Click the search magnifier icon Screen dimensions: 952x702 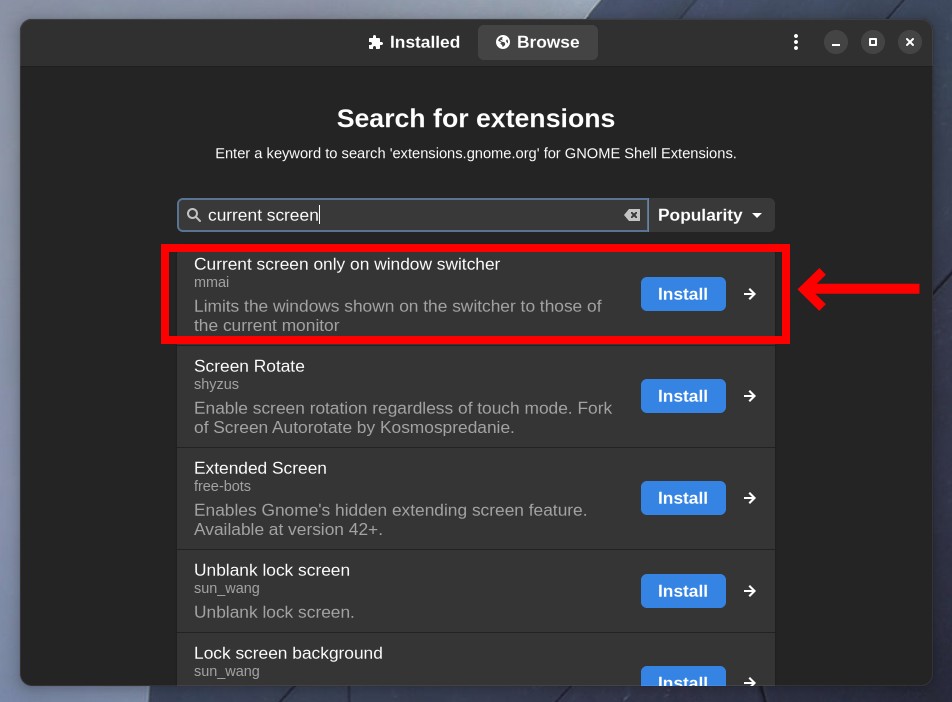(x=194, y=215)
